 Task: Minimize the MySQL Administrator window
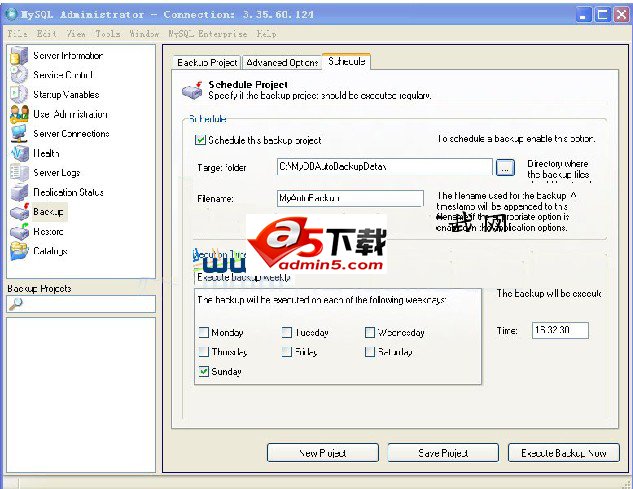[x=583, y=15]
